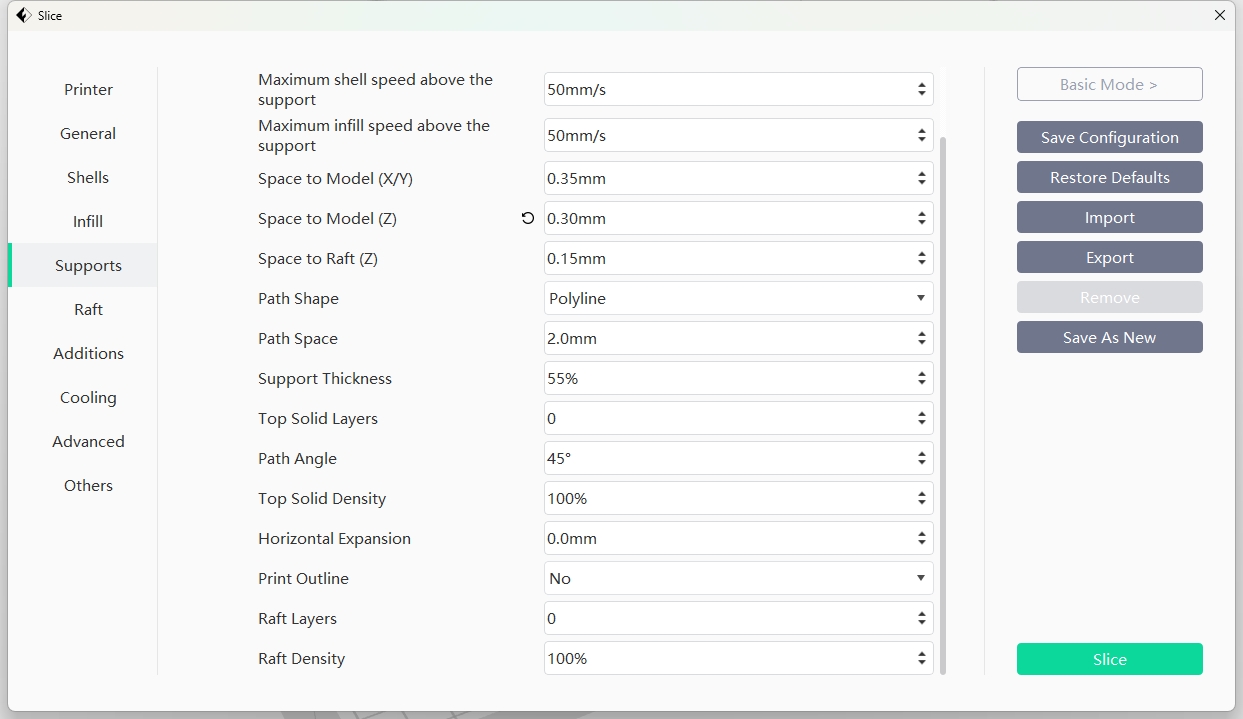Select the Cooling tab in sidebar
The image size is (1243, 719).
click(x=88, y=397)
